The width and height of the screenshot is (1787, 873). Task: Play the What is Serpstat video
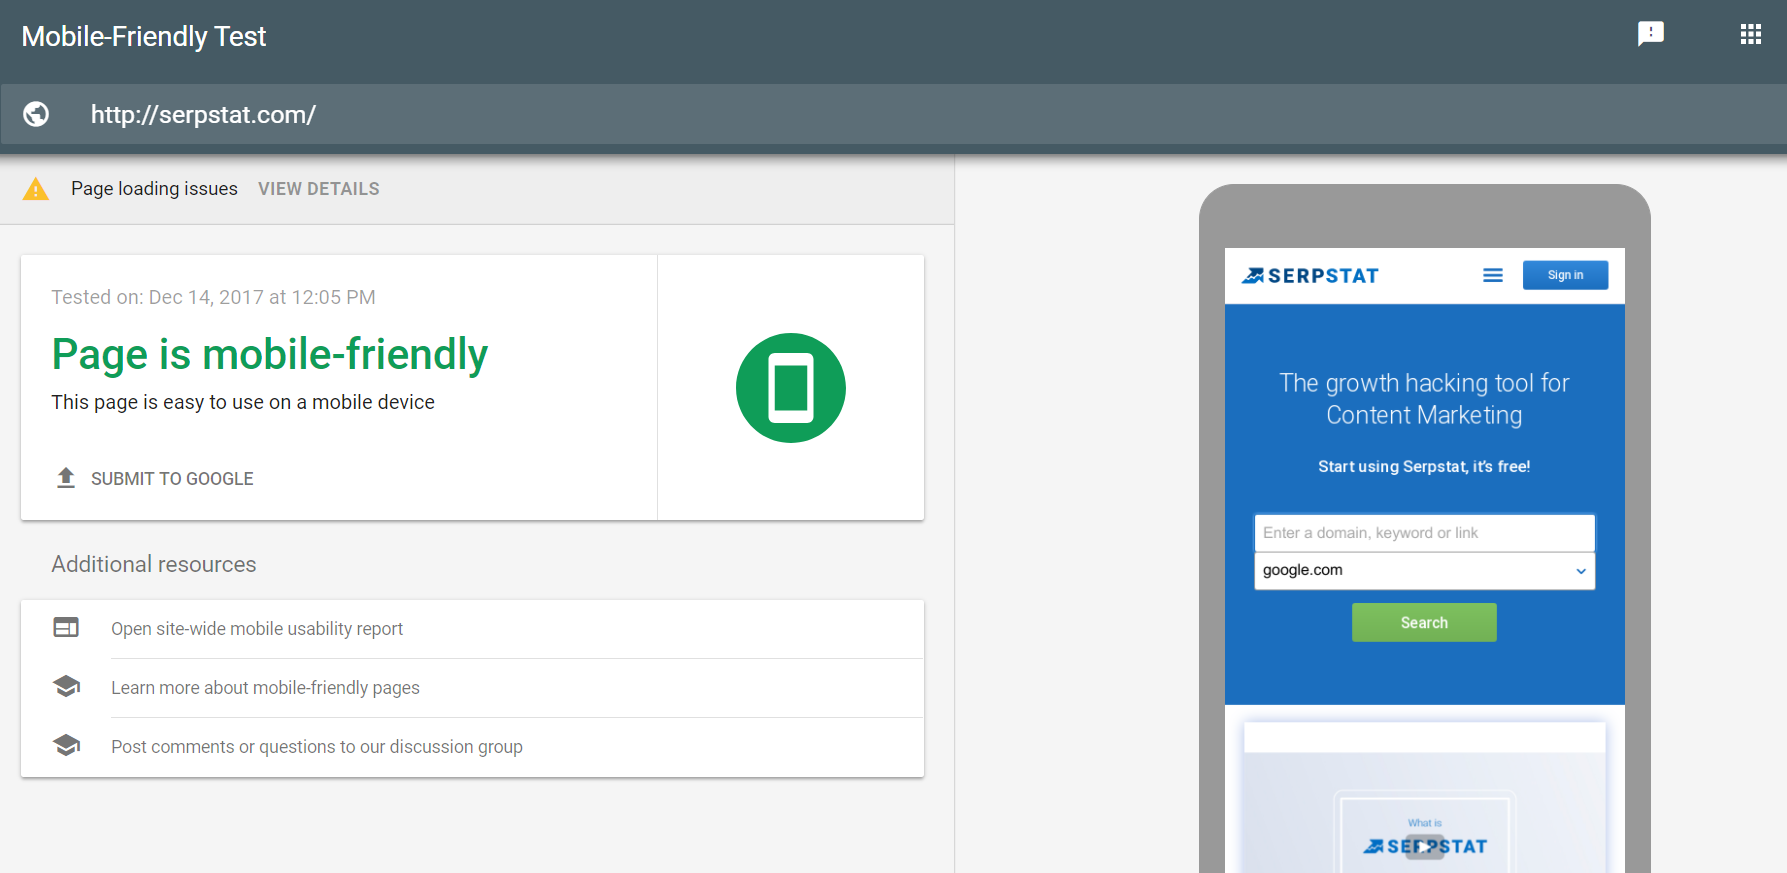click(x=1425, y=846)
